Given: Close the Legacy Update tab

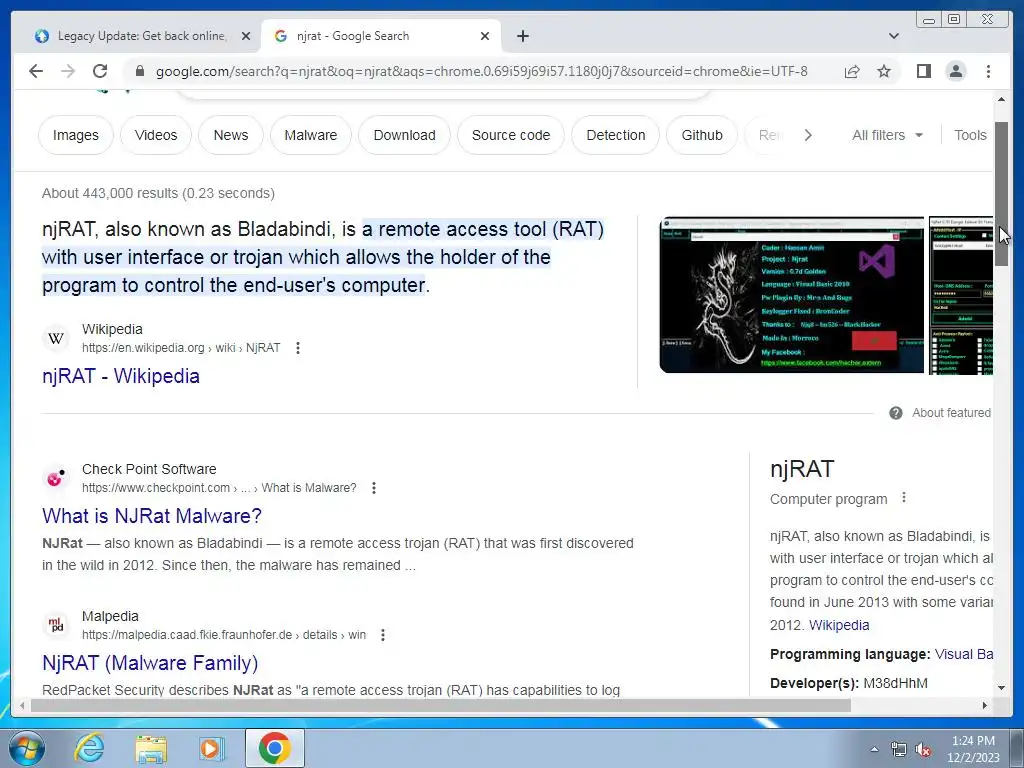Looking at the screenshot, I should 246,36.
